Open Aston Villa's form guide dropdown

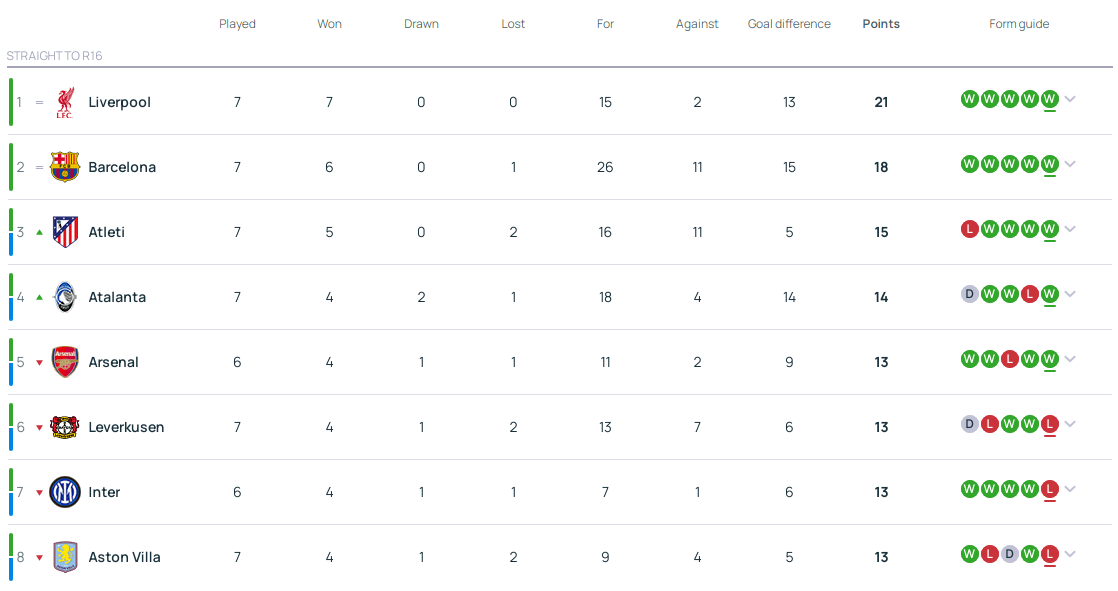coord(1070,554)
